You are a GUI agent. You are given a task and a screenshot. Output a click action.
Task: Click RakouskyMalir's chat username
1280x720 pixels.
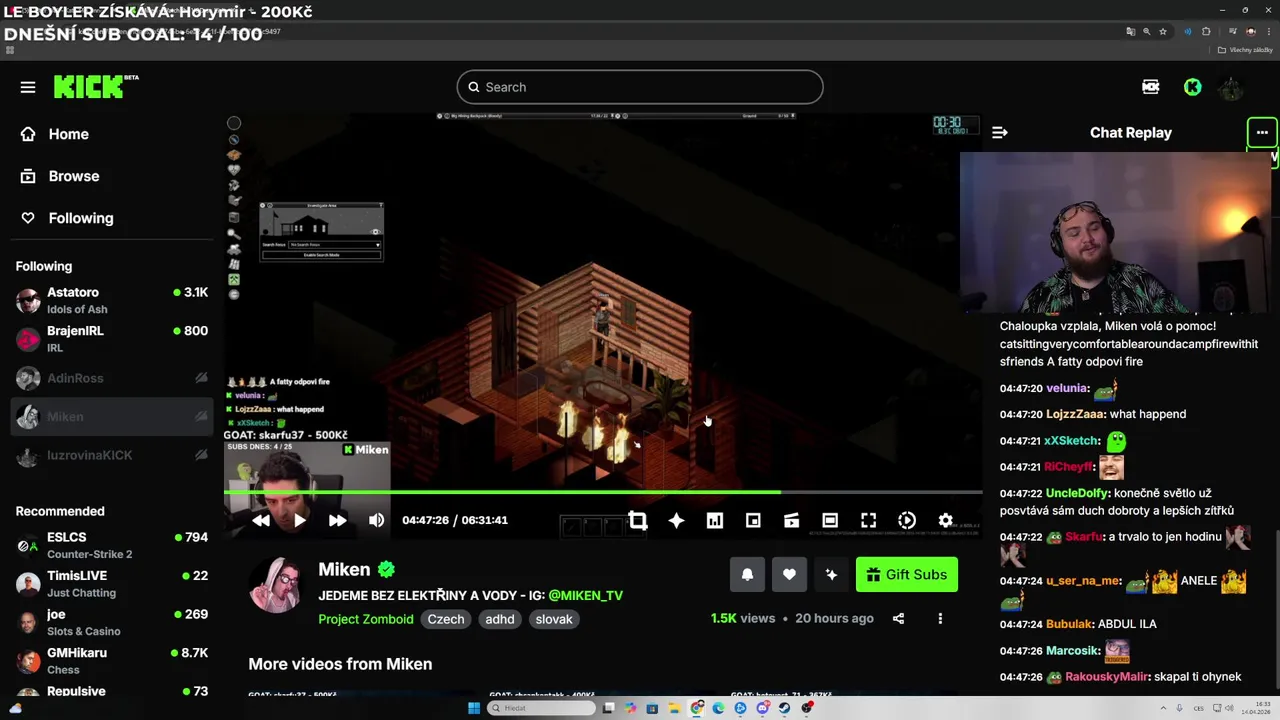click(1107, 677)
